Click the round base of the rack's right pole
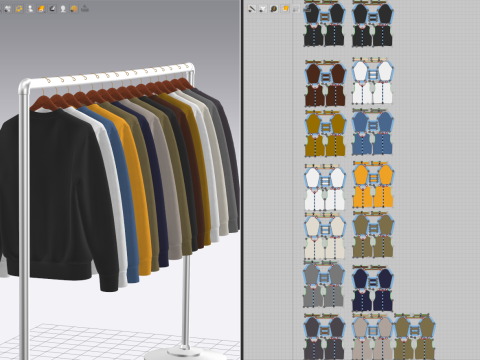The height and width of the screenshot is (360, 480). [184, 353]
